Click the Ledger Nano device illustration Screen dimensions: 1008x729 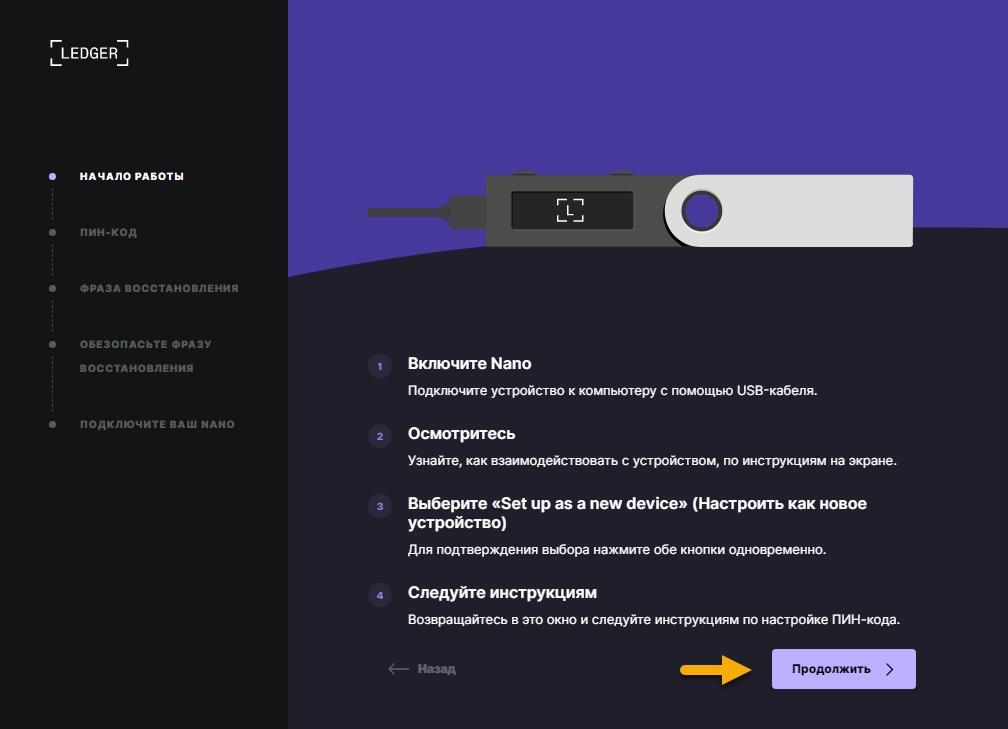(x=640, y=210)
